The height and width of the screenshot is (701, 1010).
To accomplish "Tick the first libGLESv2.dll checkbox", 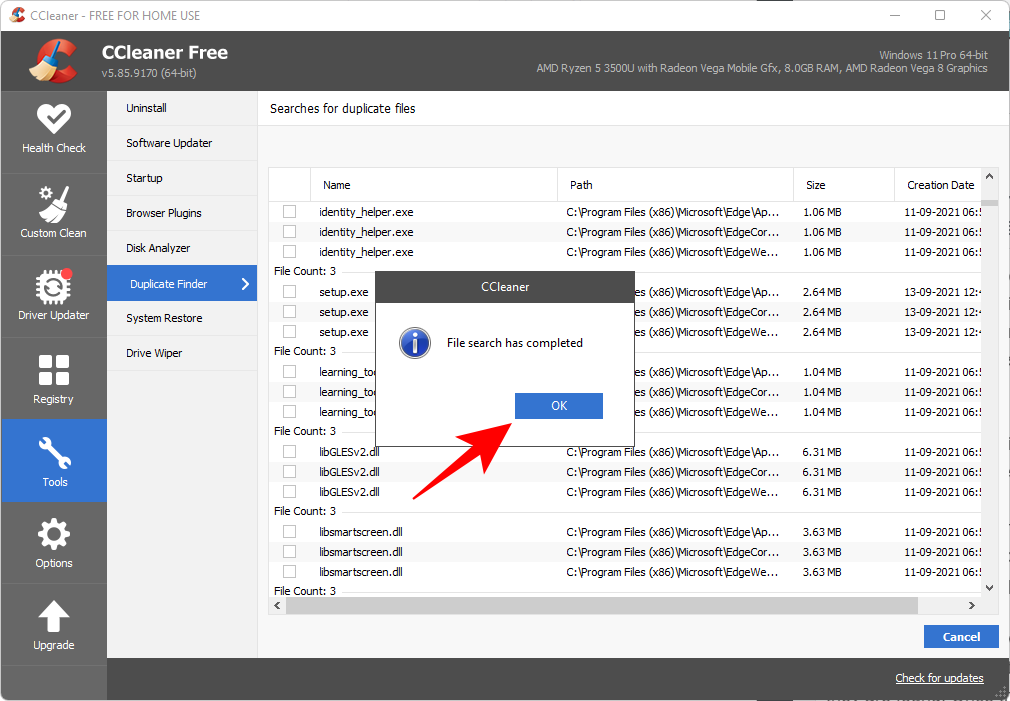I will click(289, 452).
